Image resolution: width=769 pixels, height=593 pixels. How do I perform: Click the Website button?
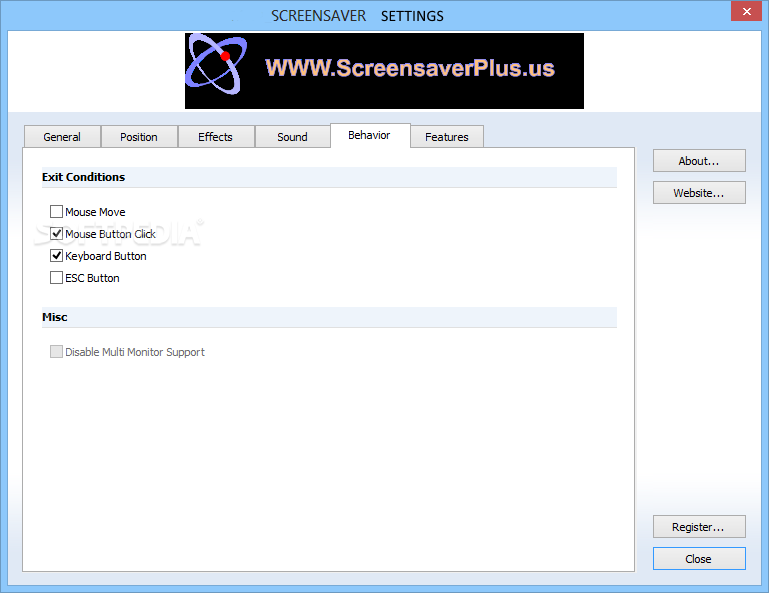tap(699, 193)
